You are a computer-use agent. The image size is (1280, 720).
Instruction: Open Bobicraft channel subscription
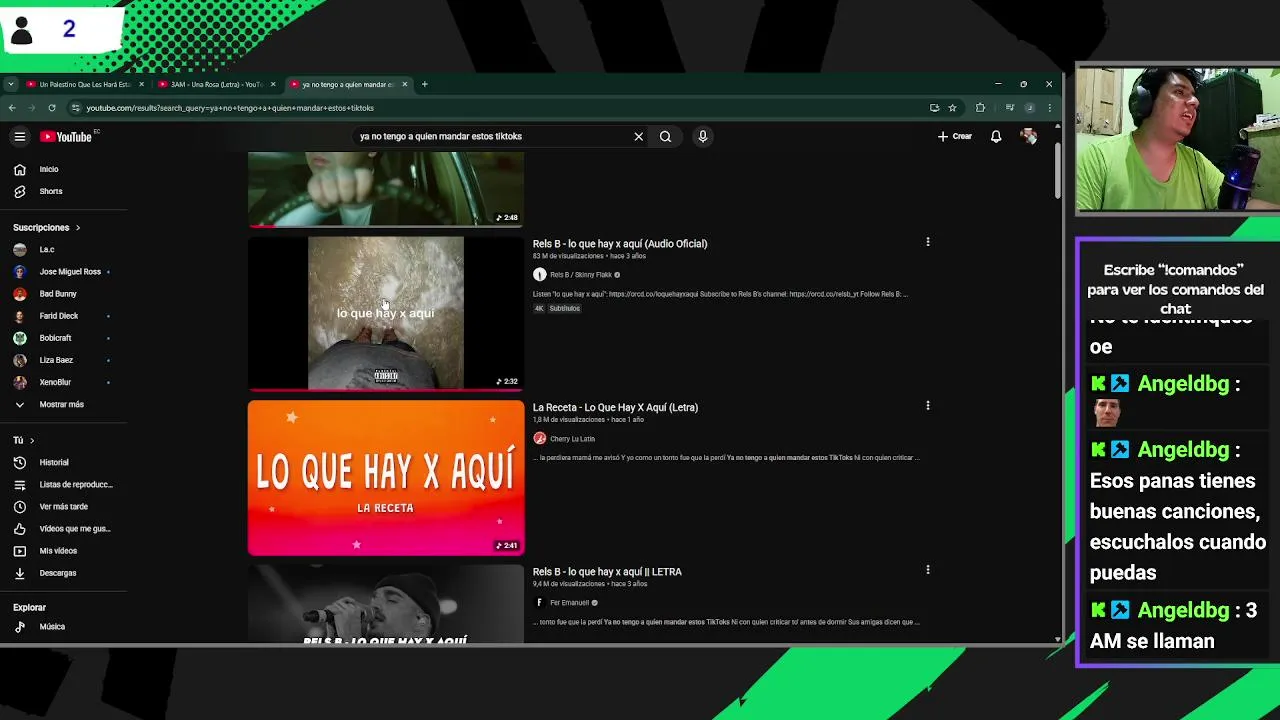click(55, 338)
